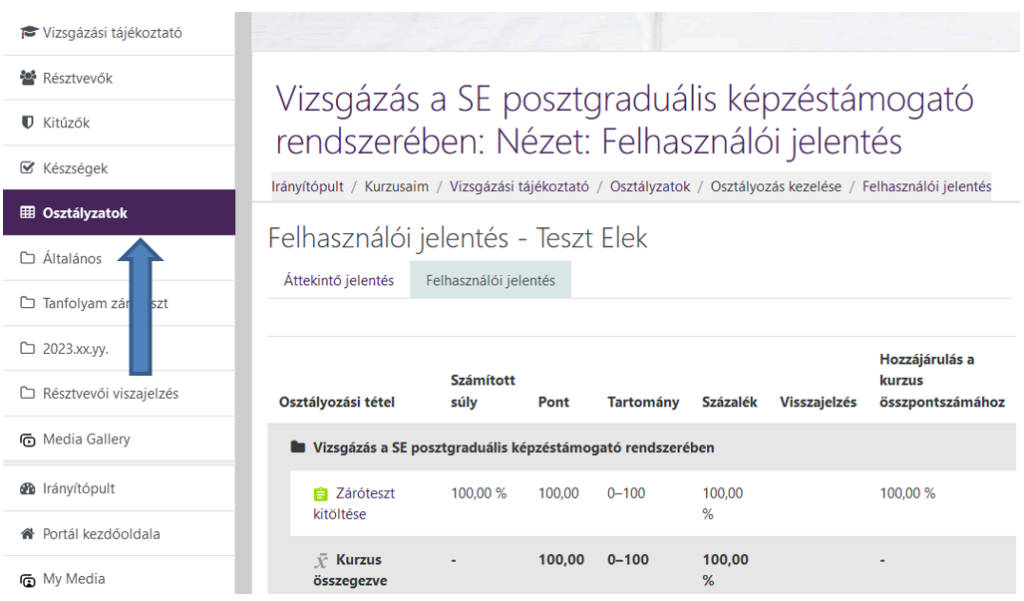Click the Irányítópult dashboard icon
The image size is (1024, 601).
point(27,488)
